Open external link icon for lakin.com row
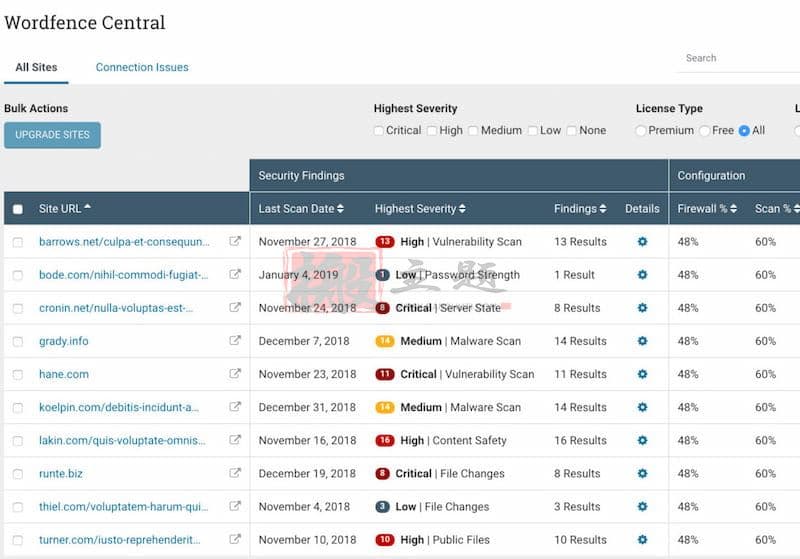 tap(235, 440)
